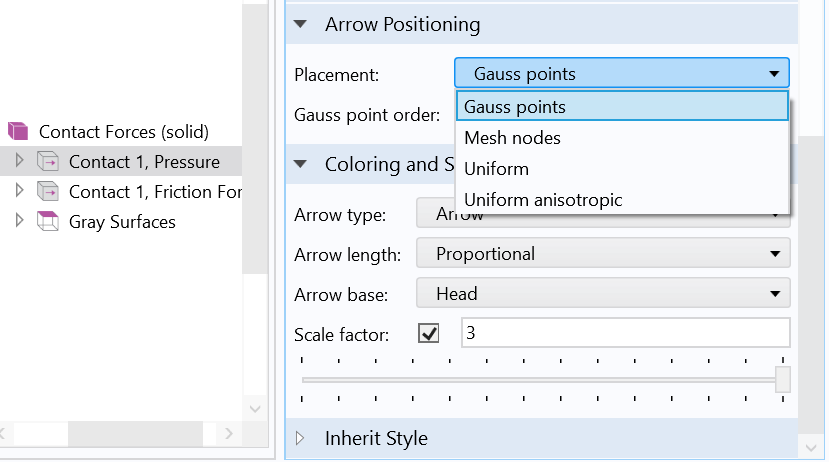The width and height of the screenshot is (829, 462).
Task: Click the Contact Forces (solid) plot group icon
Action: [x=18, y=131]
